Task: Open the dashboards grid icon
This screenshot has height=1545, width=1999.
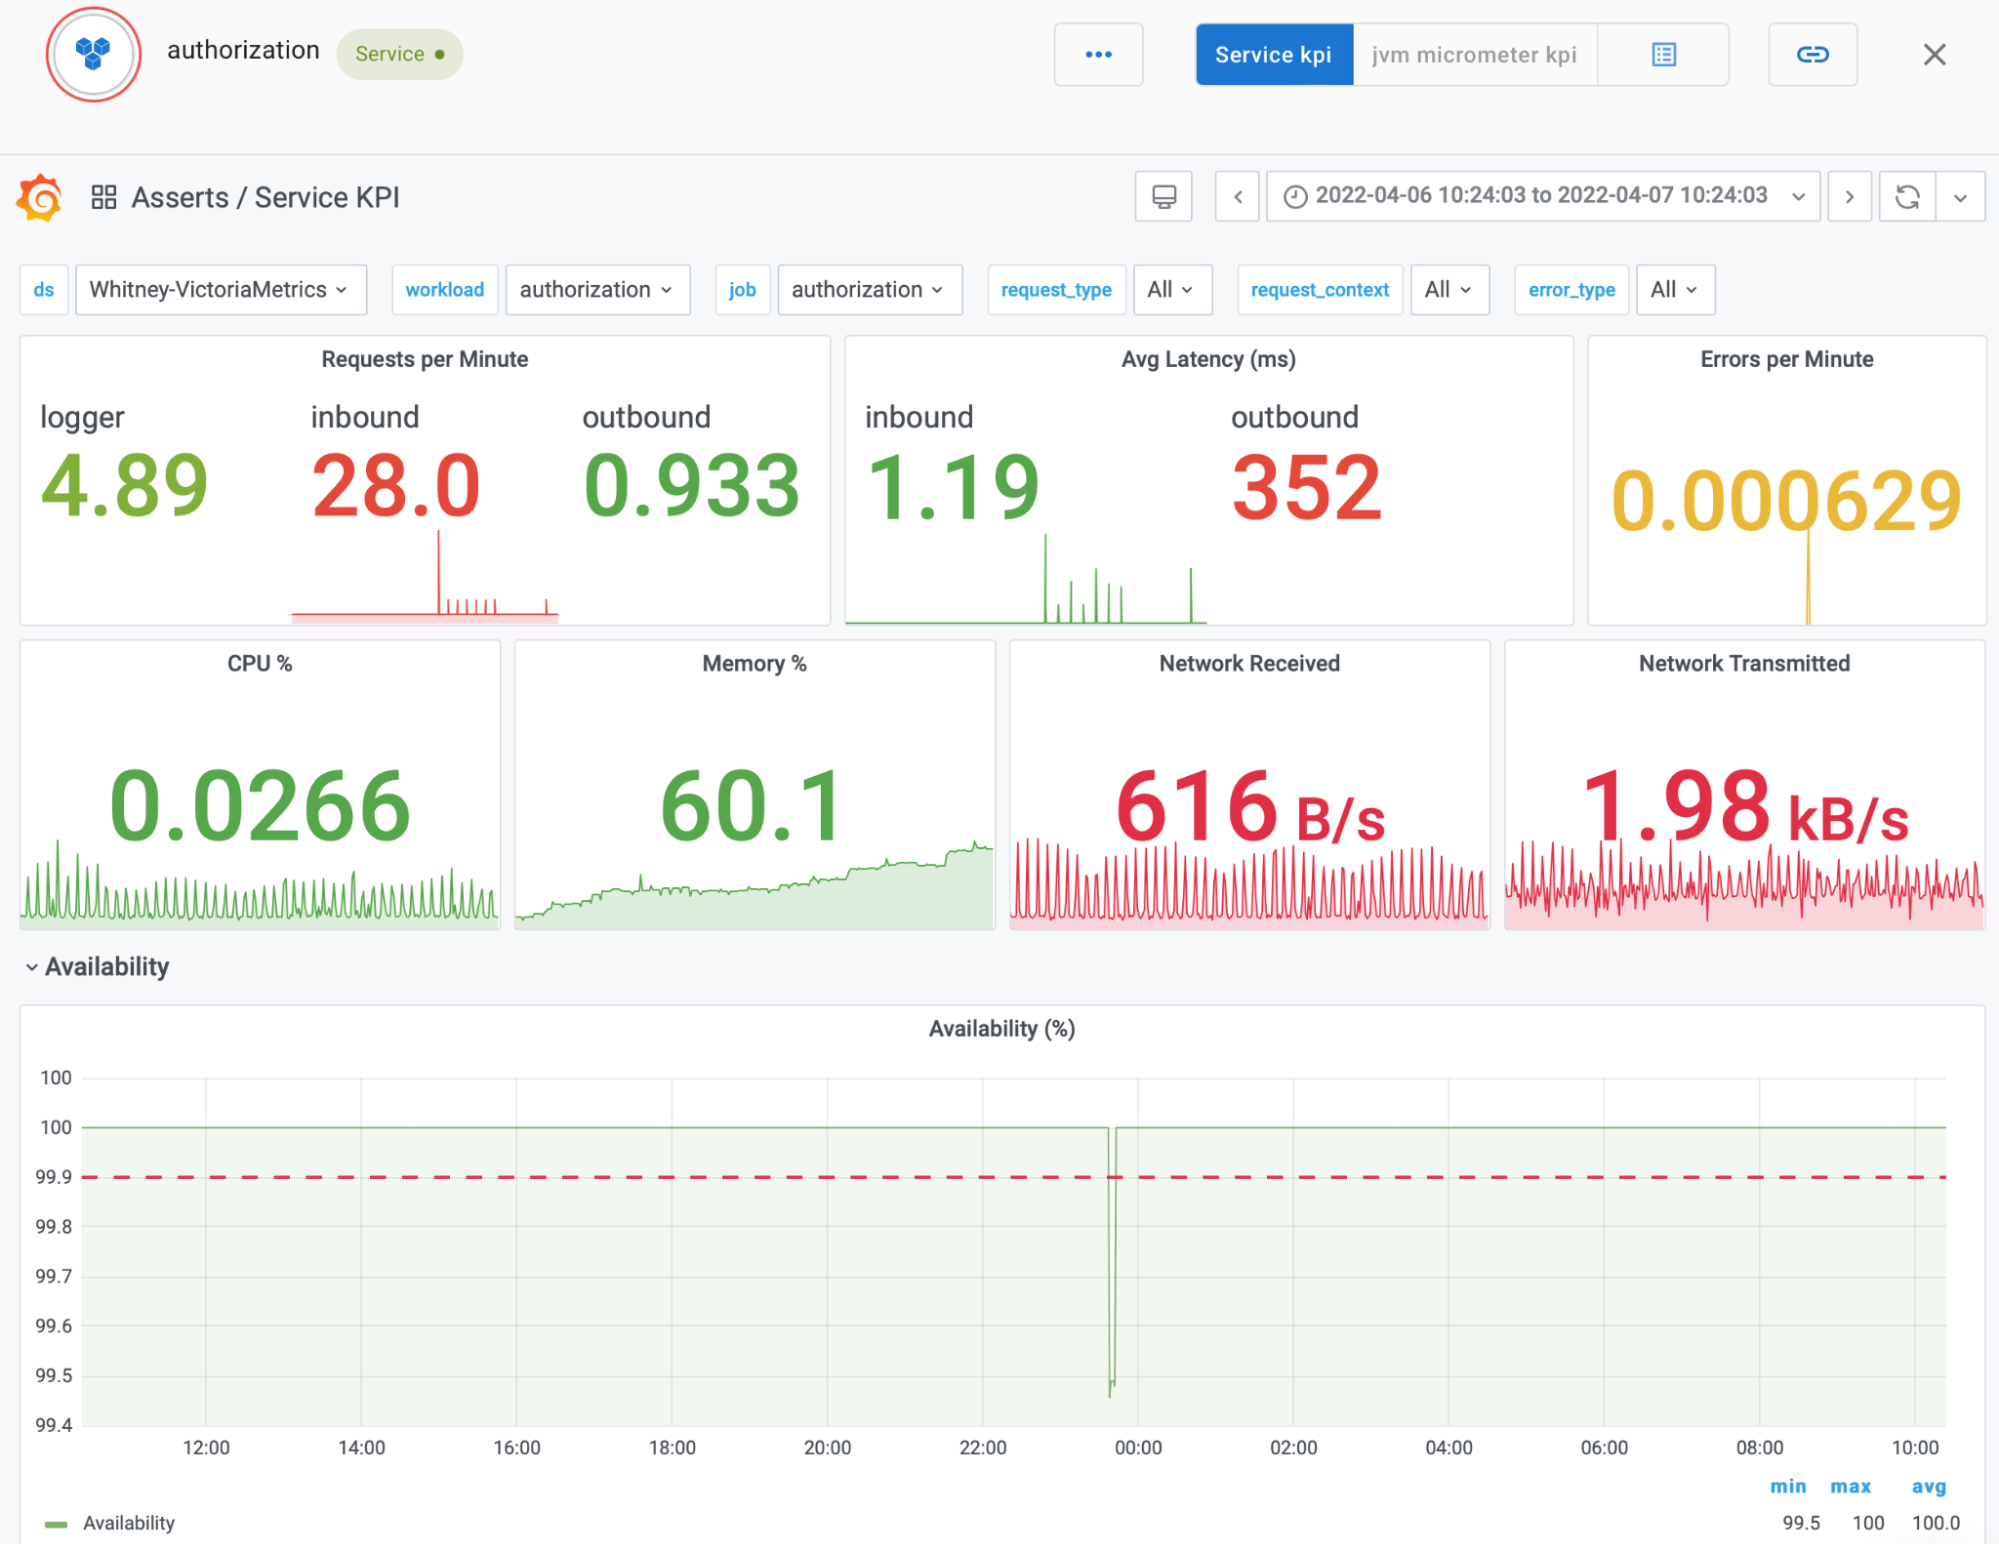Action: [104, 197]
